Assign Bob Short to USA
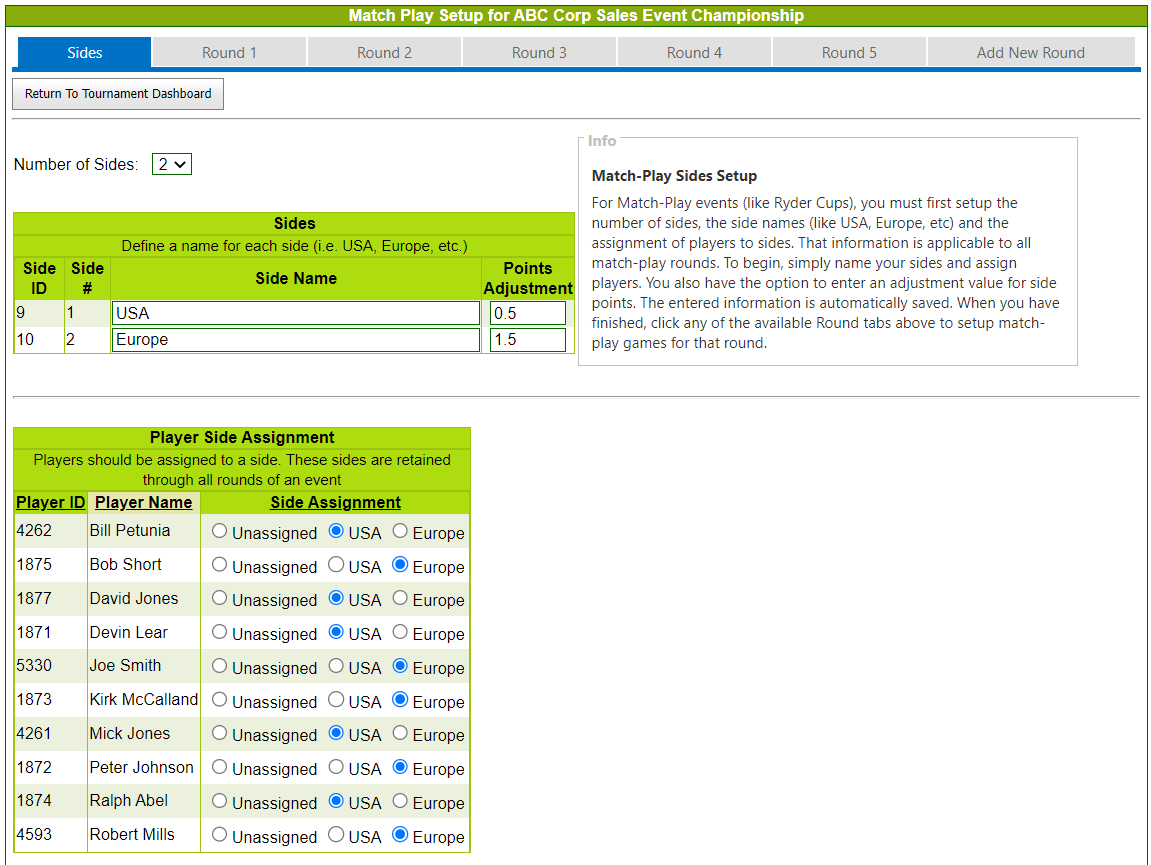1151x865 pixels. click(336, 565)
